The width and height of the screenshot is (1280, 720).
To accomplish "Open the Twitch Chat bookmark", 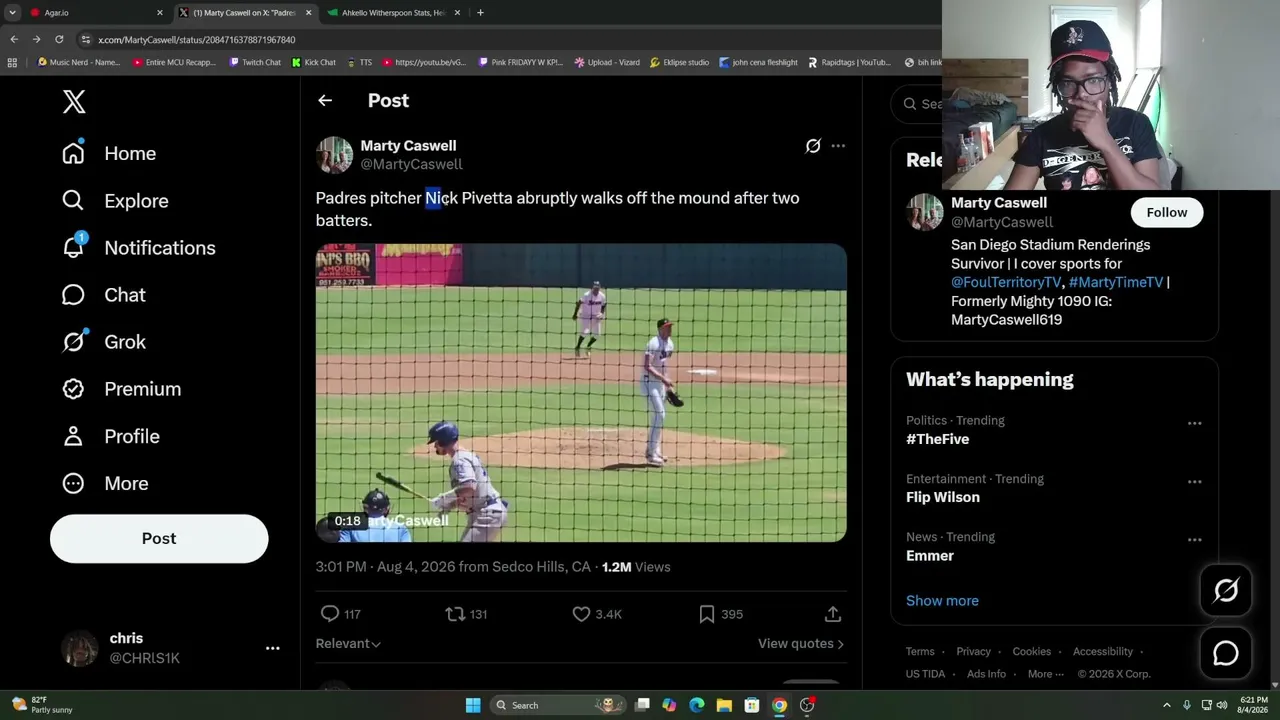I will coord(255,62).
